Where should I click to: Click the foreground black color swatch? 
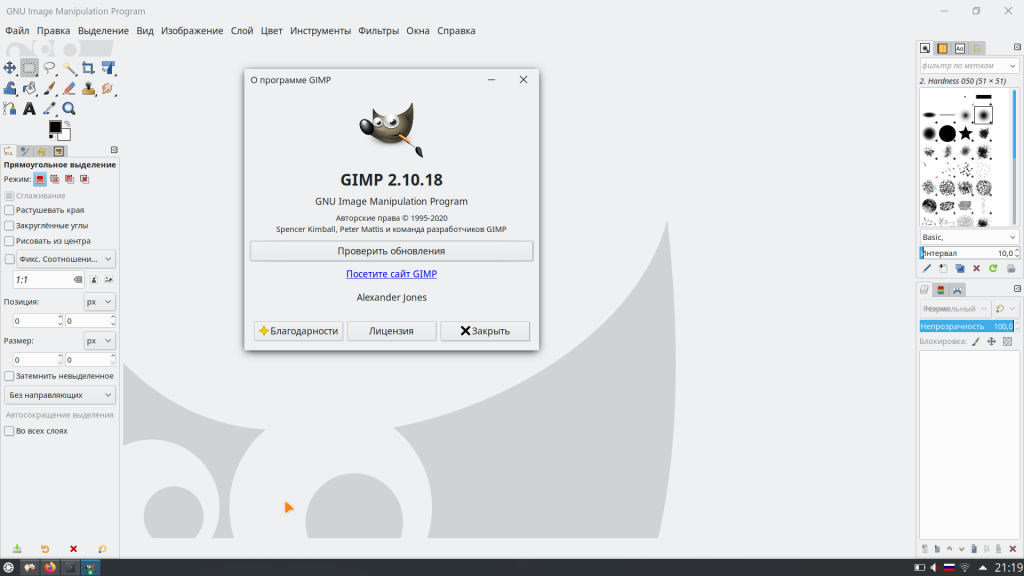(x=55, y=127)
